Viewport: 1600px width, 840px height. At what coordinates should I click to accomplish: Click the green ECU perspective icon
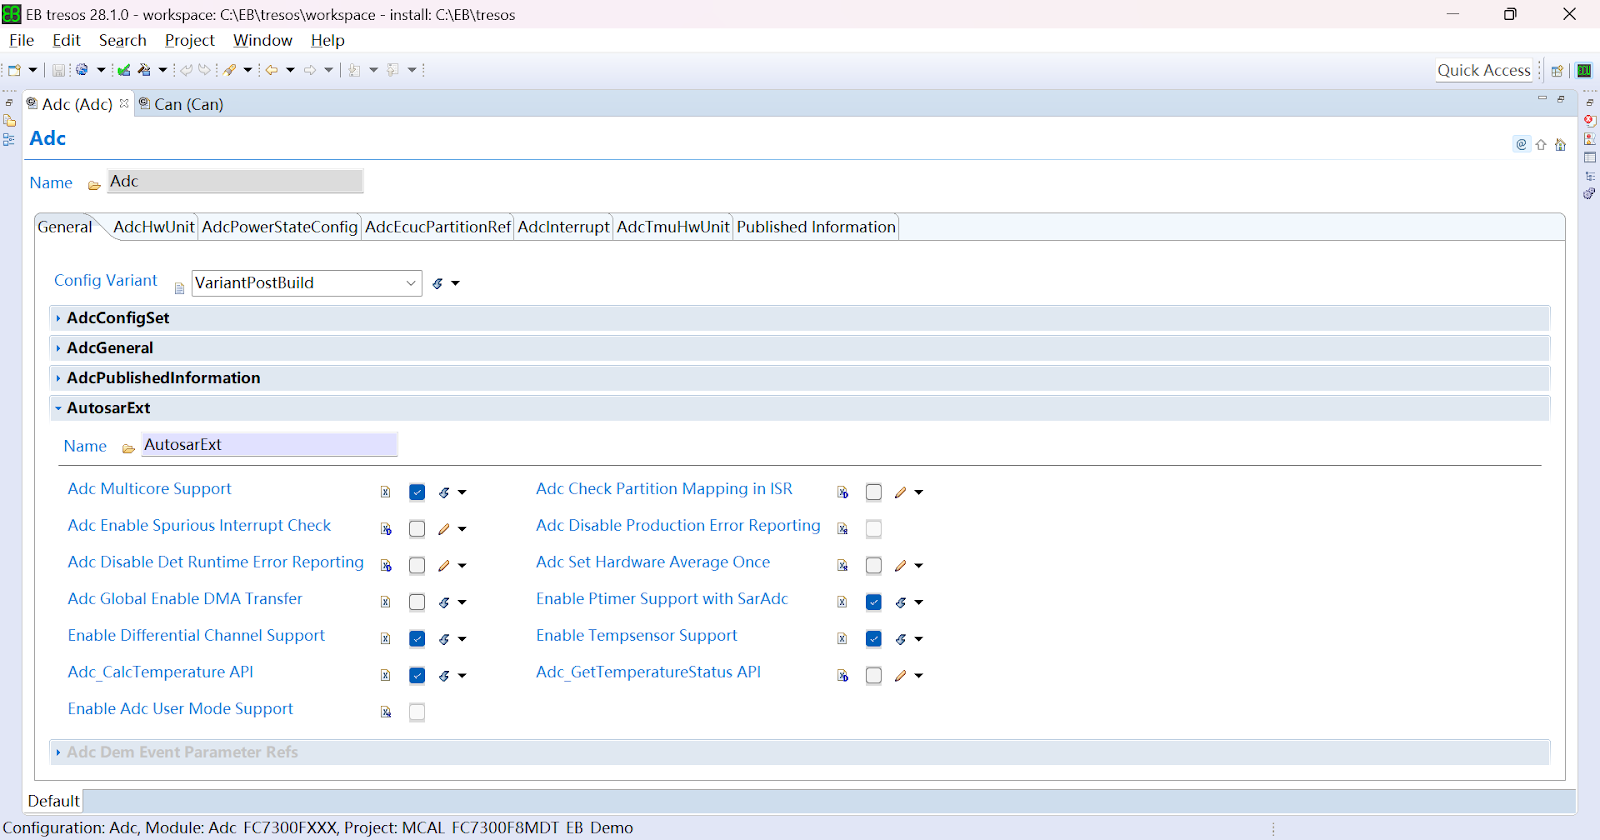(1584, 71)
